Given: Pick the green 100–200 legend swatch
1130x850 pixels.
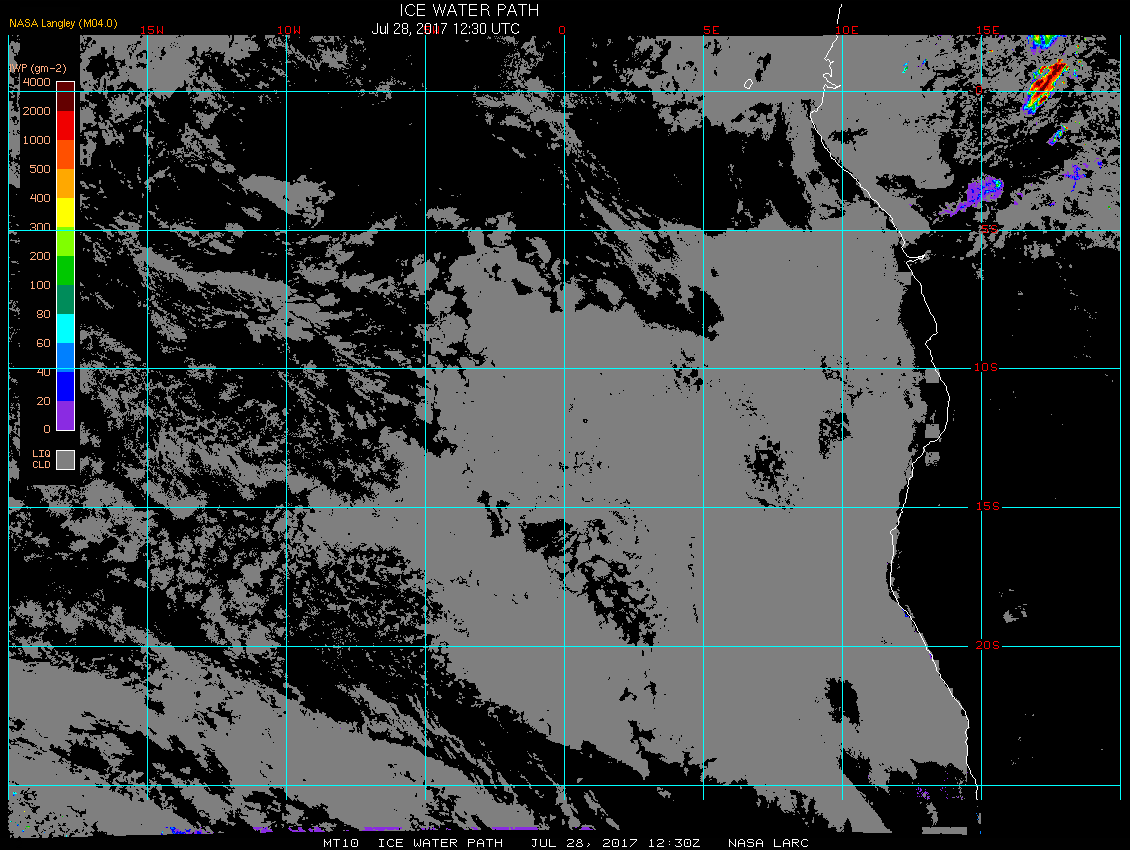Looking at the screenshot, I should point(66,270).
